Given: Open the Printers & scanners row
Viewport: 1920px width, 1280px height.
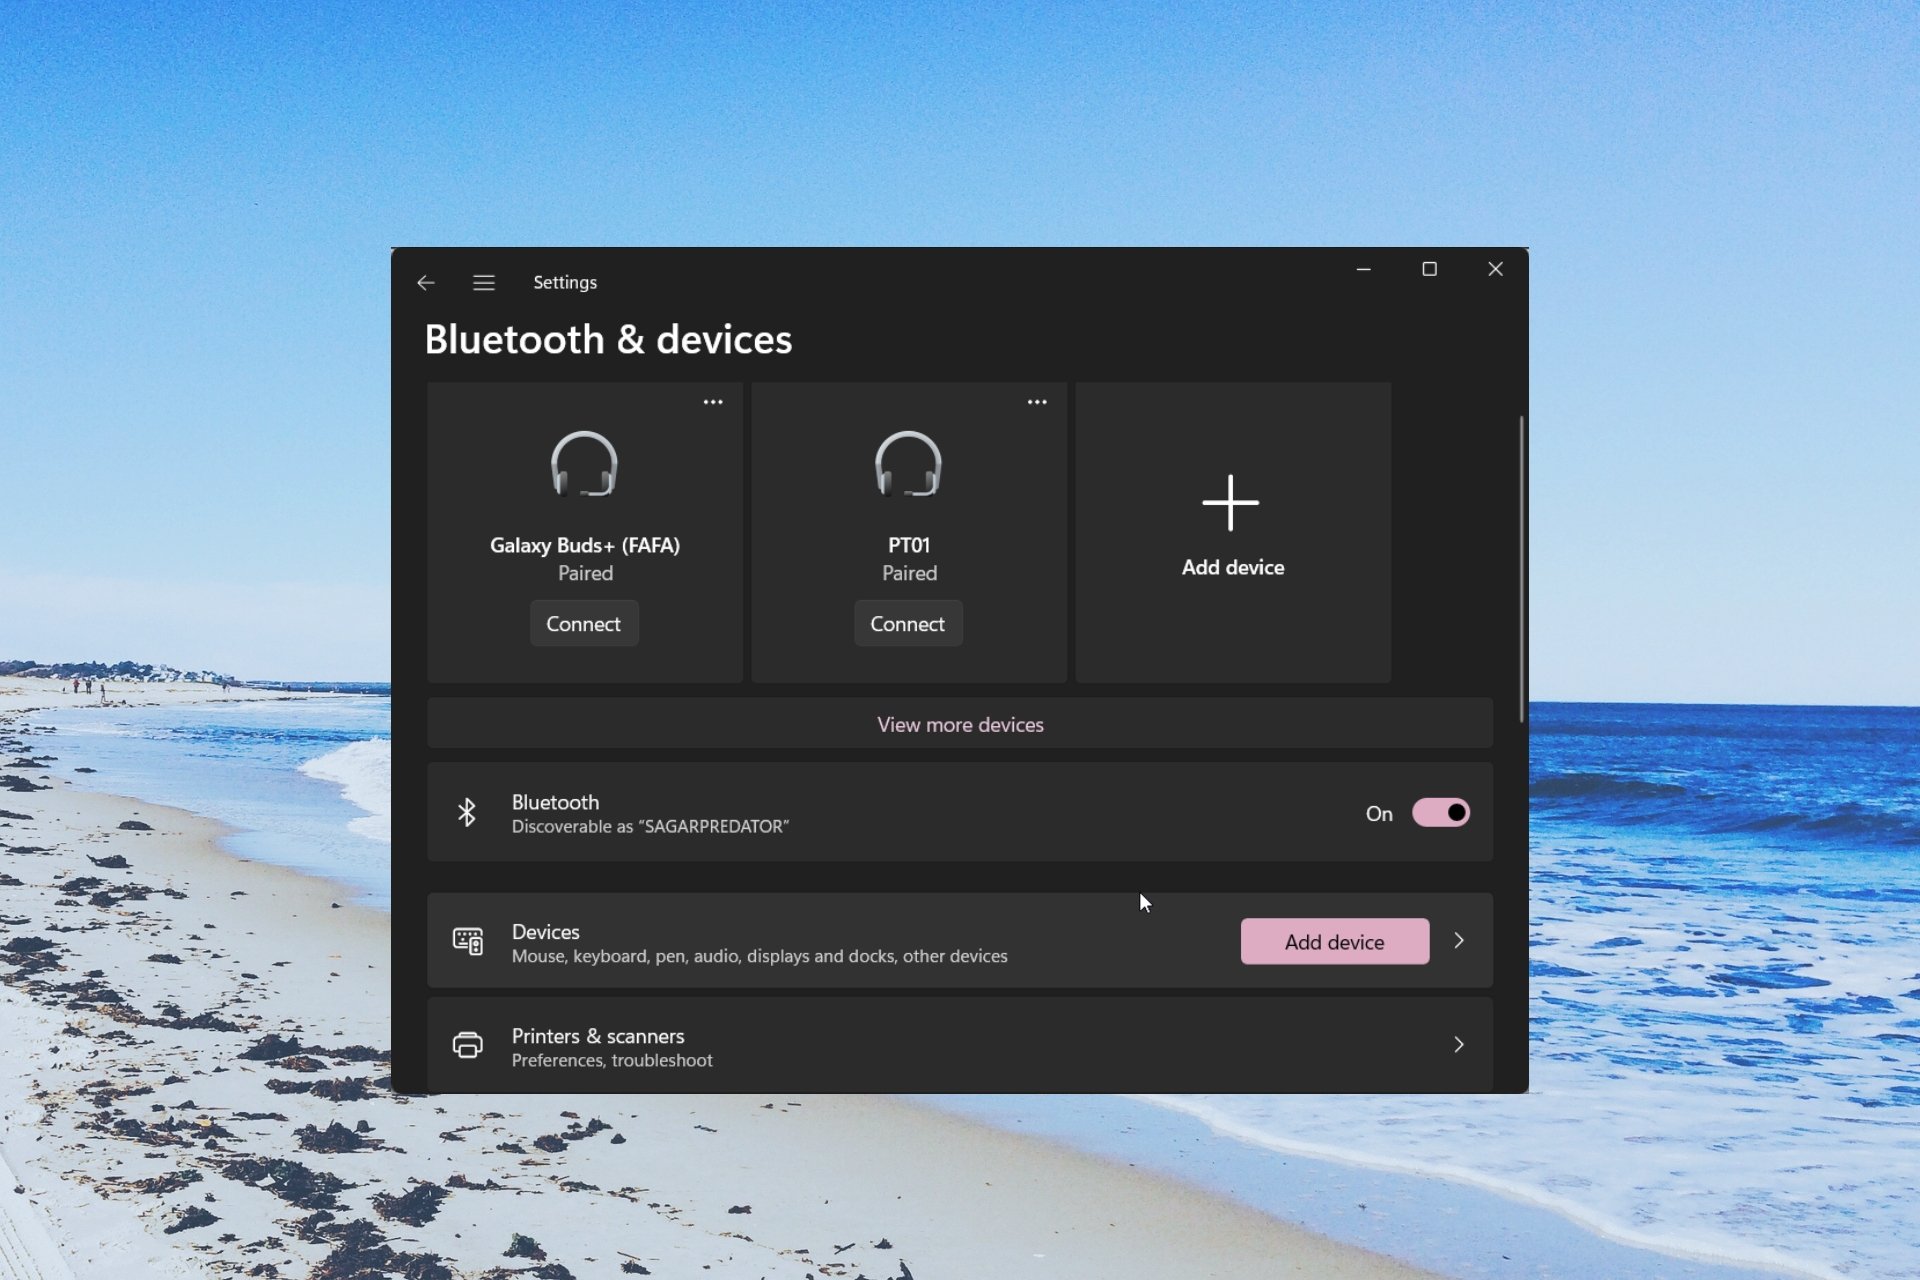Looking at the screenshot, I should 960,1045.
